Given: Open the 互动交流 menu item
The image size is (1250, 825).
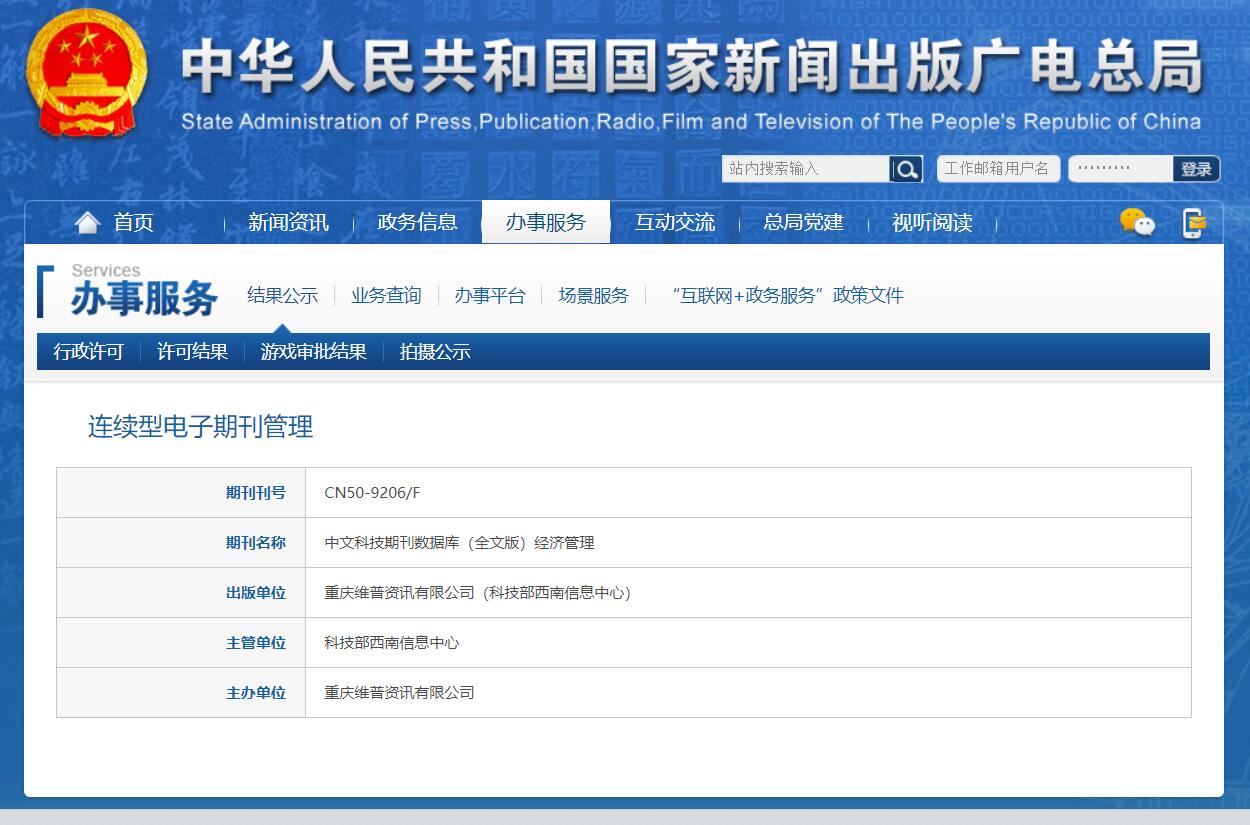Looking at the screenshot, I should pos(674,222).
